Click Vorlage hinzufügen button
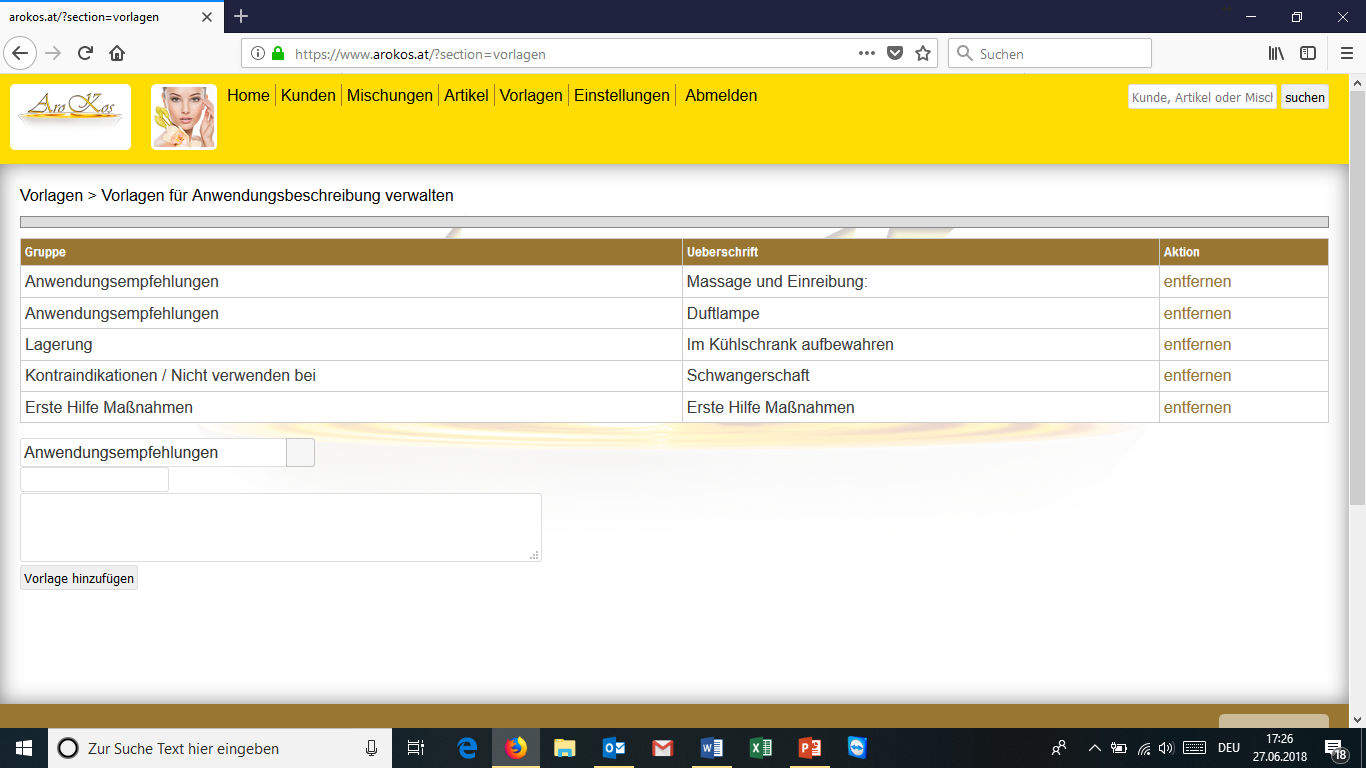 coord(79,578)
